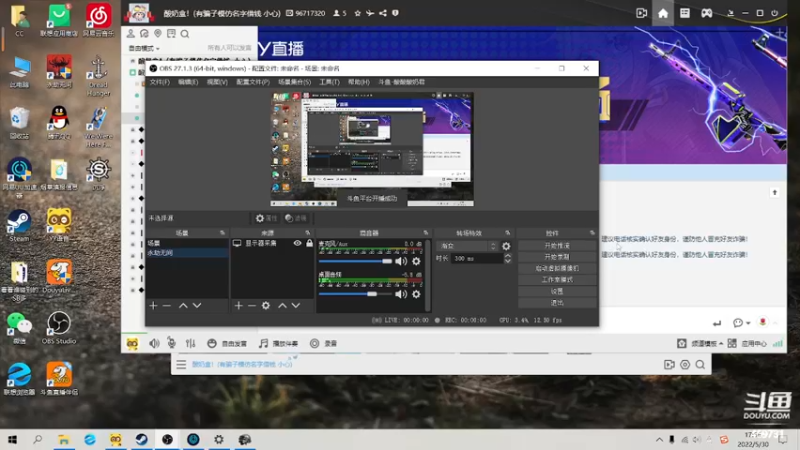Open the Tools menu in OBS

pos(329,82)
